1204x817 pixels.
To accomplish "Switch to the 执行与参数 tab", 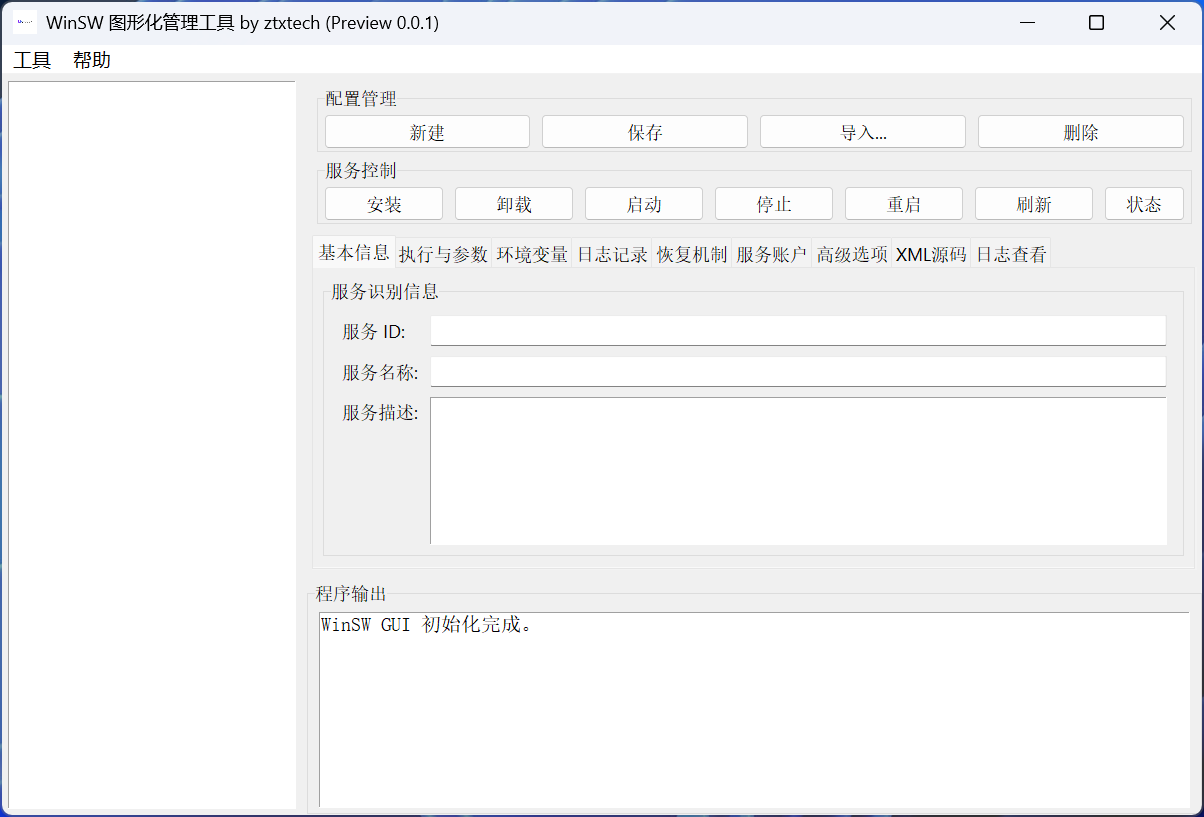I will tap(443, 254).
